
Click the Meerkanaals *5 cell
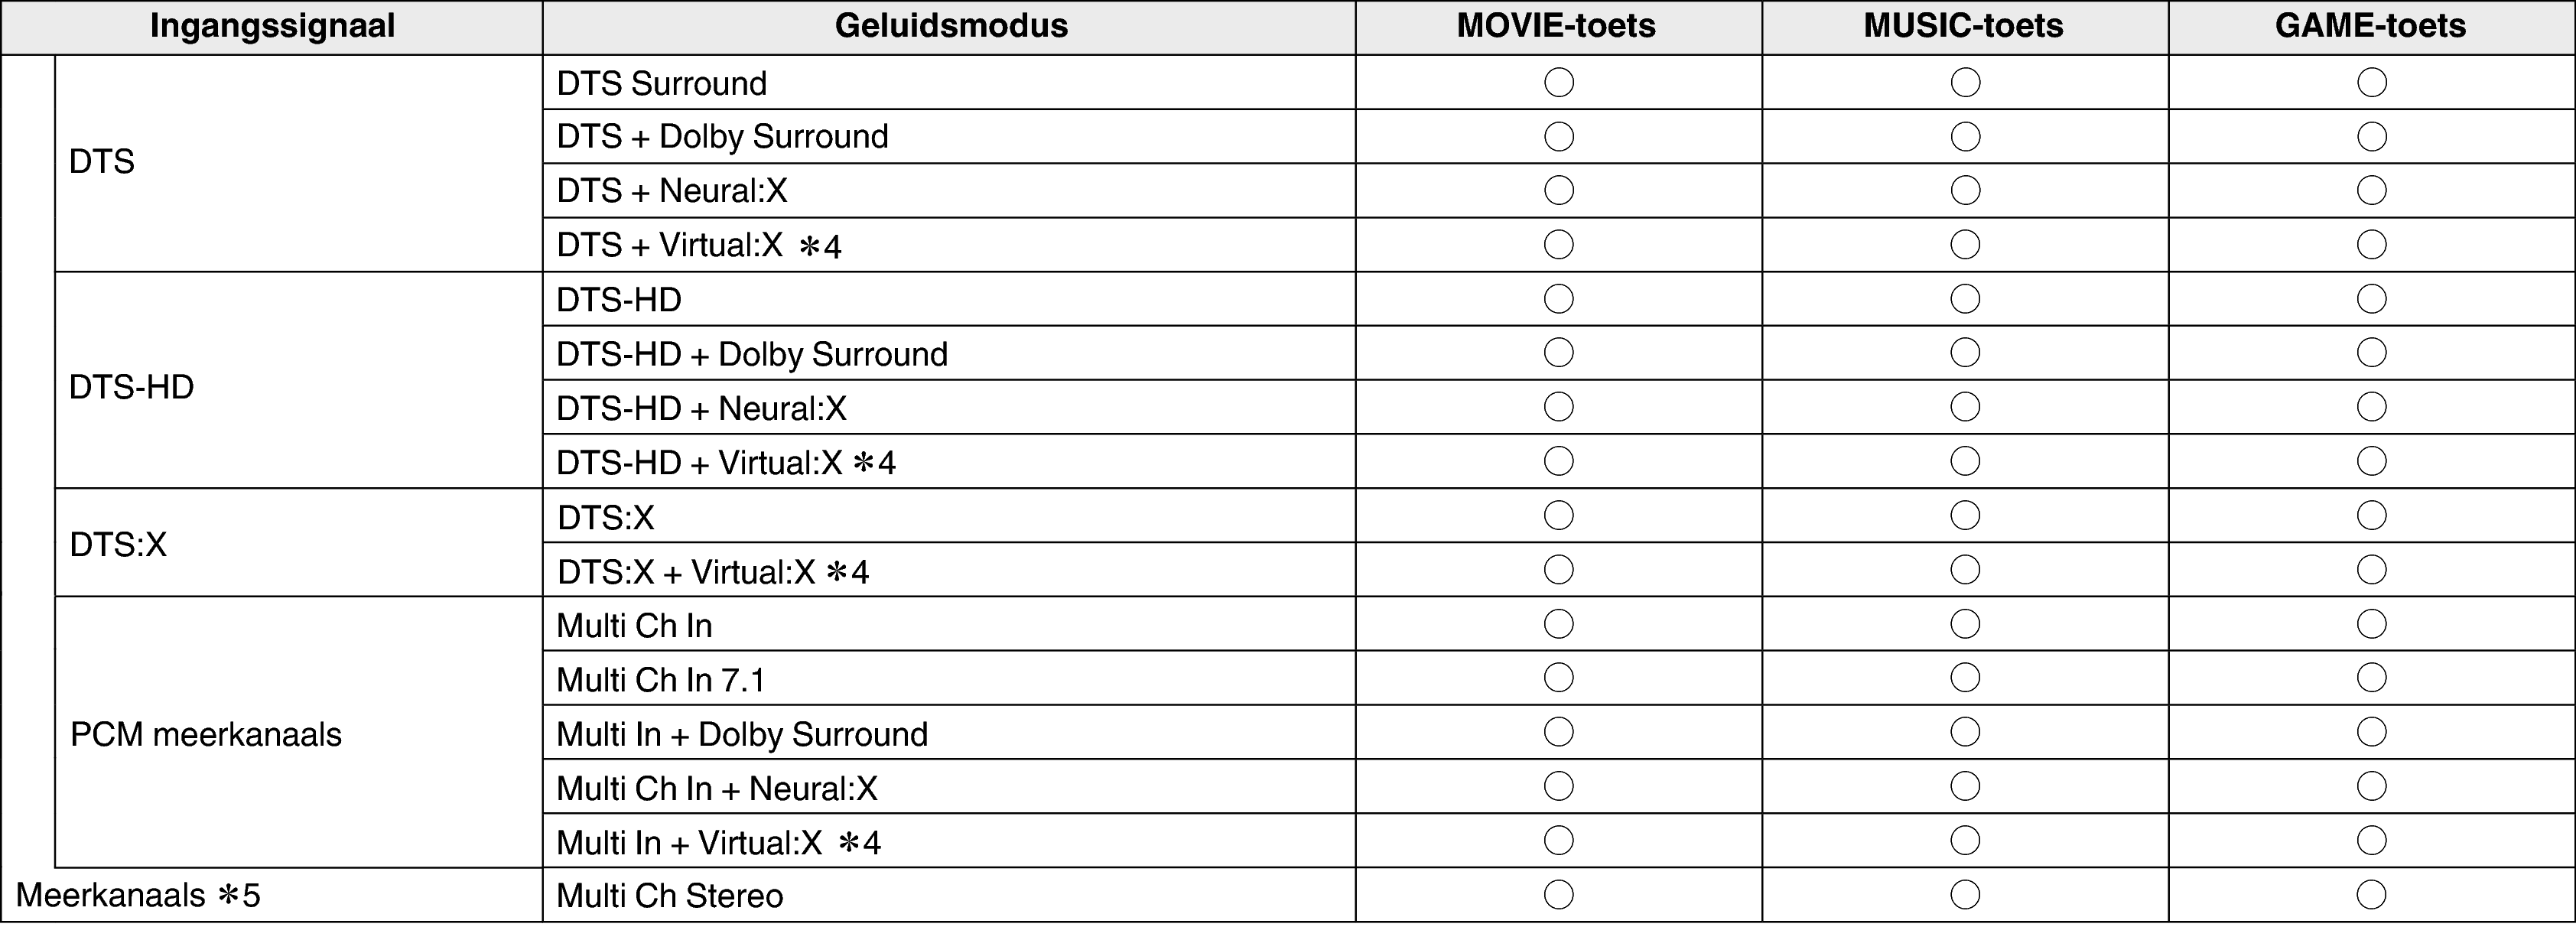[272, 895]
